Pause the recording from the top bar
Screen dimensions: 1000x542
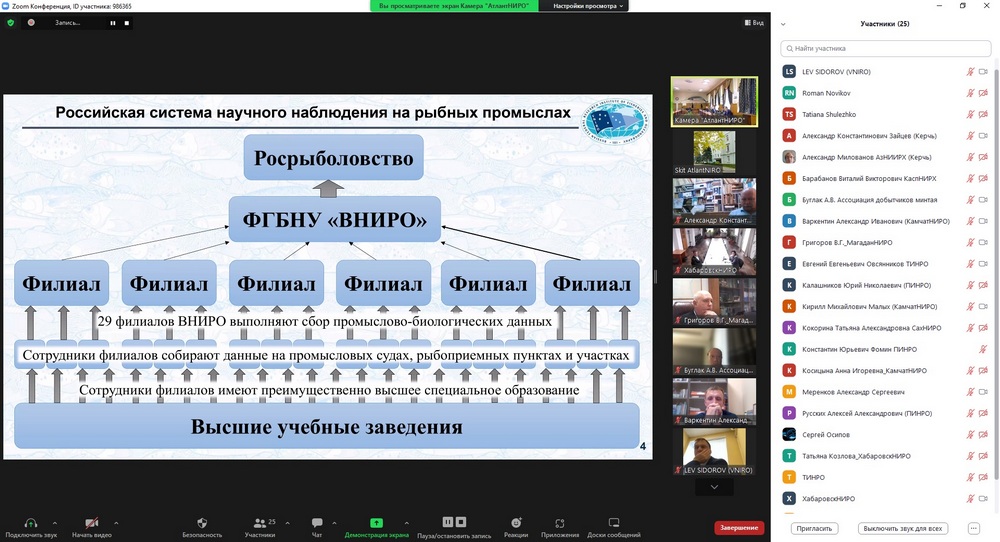click(x=113, y=23)
